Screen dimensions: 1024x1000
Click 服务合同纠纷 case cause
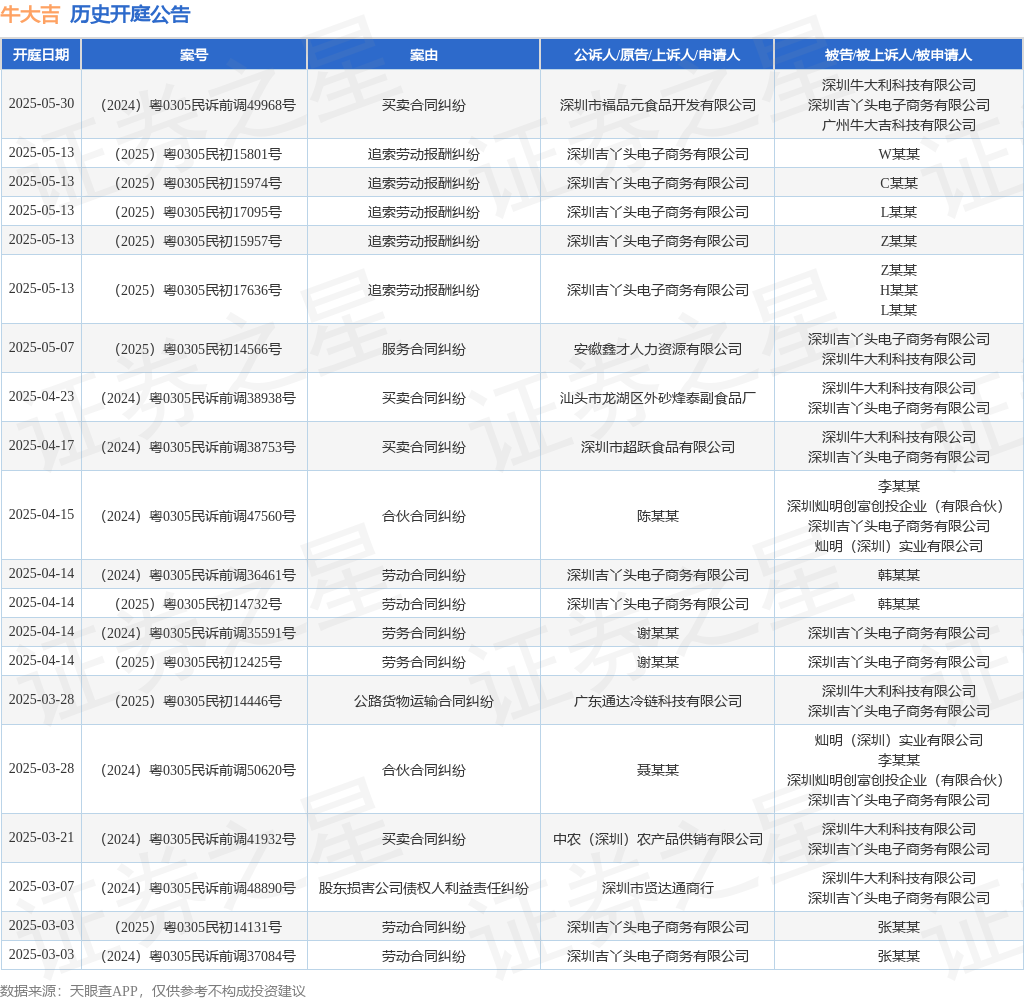(x=423, y=349)
